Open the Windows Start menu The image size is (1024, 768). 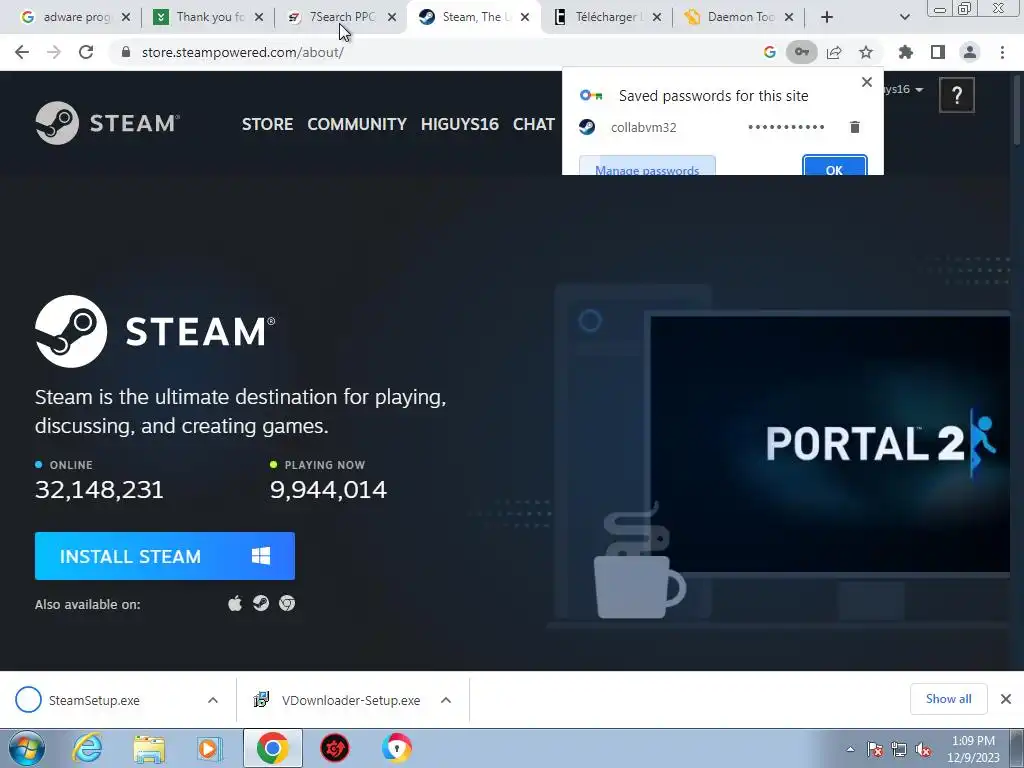pyautogui.click(x=26, y=748)
